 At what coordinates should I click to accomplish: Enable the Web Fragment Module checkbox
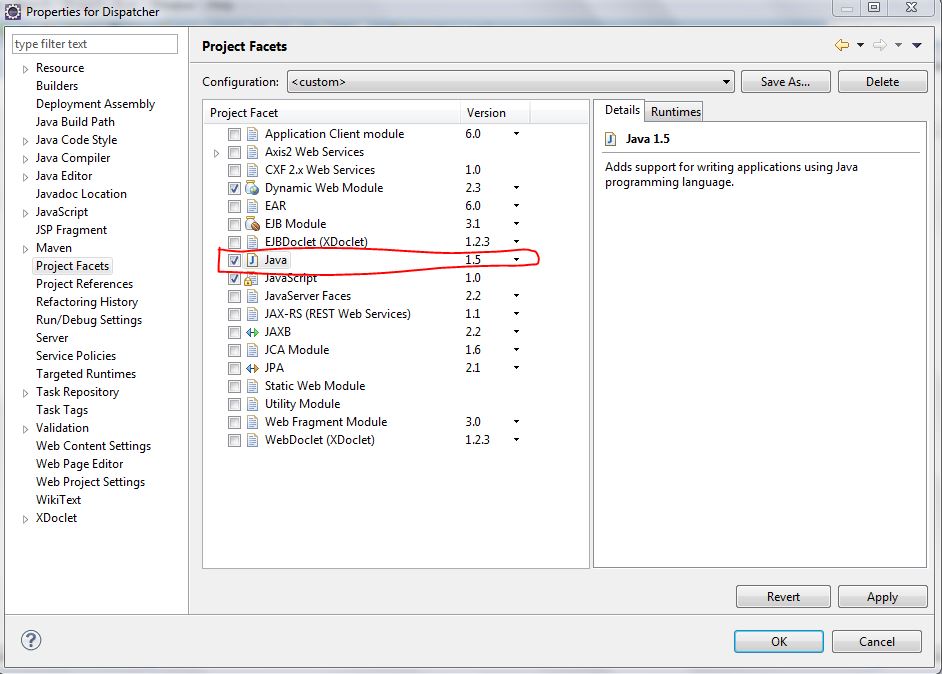pos(234,422)
